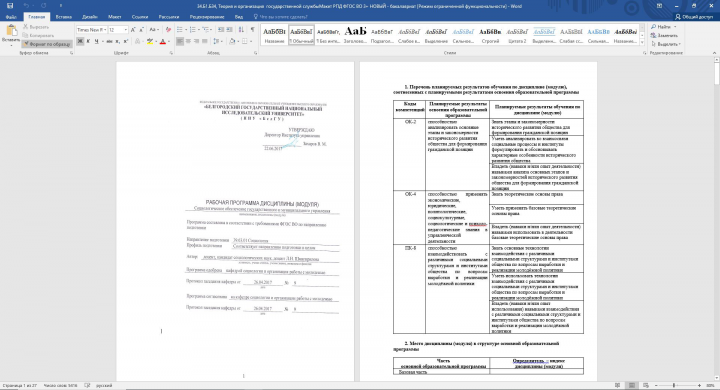The width and height of the screenshot is (720, 390).
Task: Open the Файл menu tab
Action: click(x=11, y=17)
